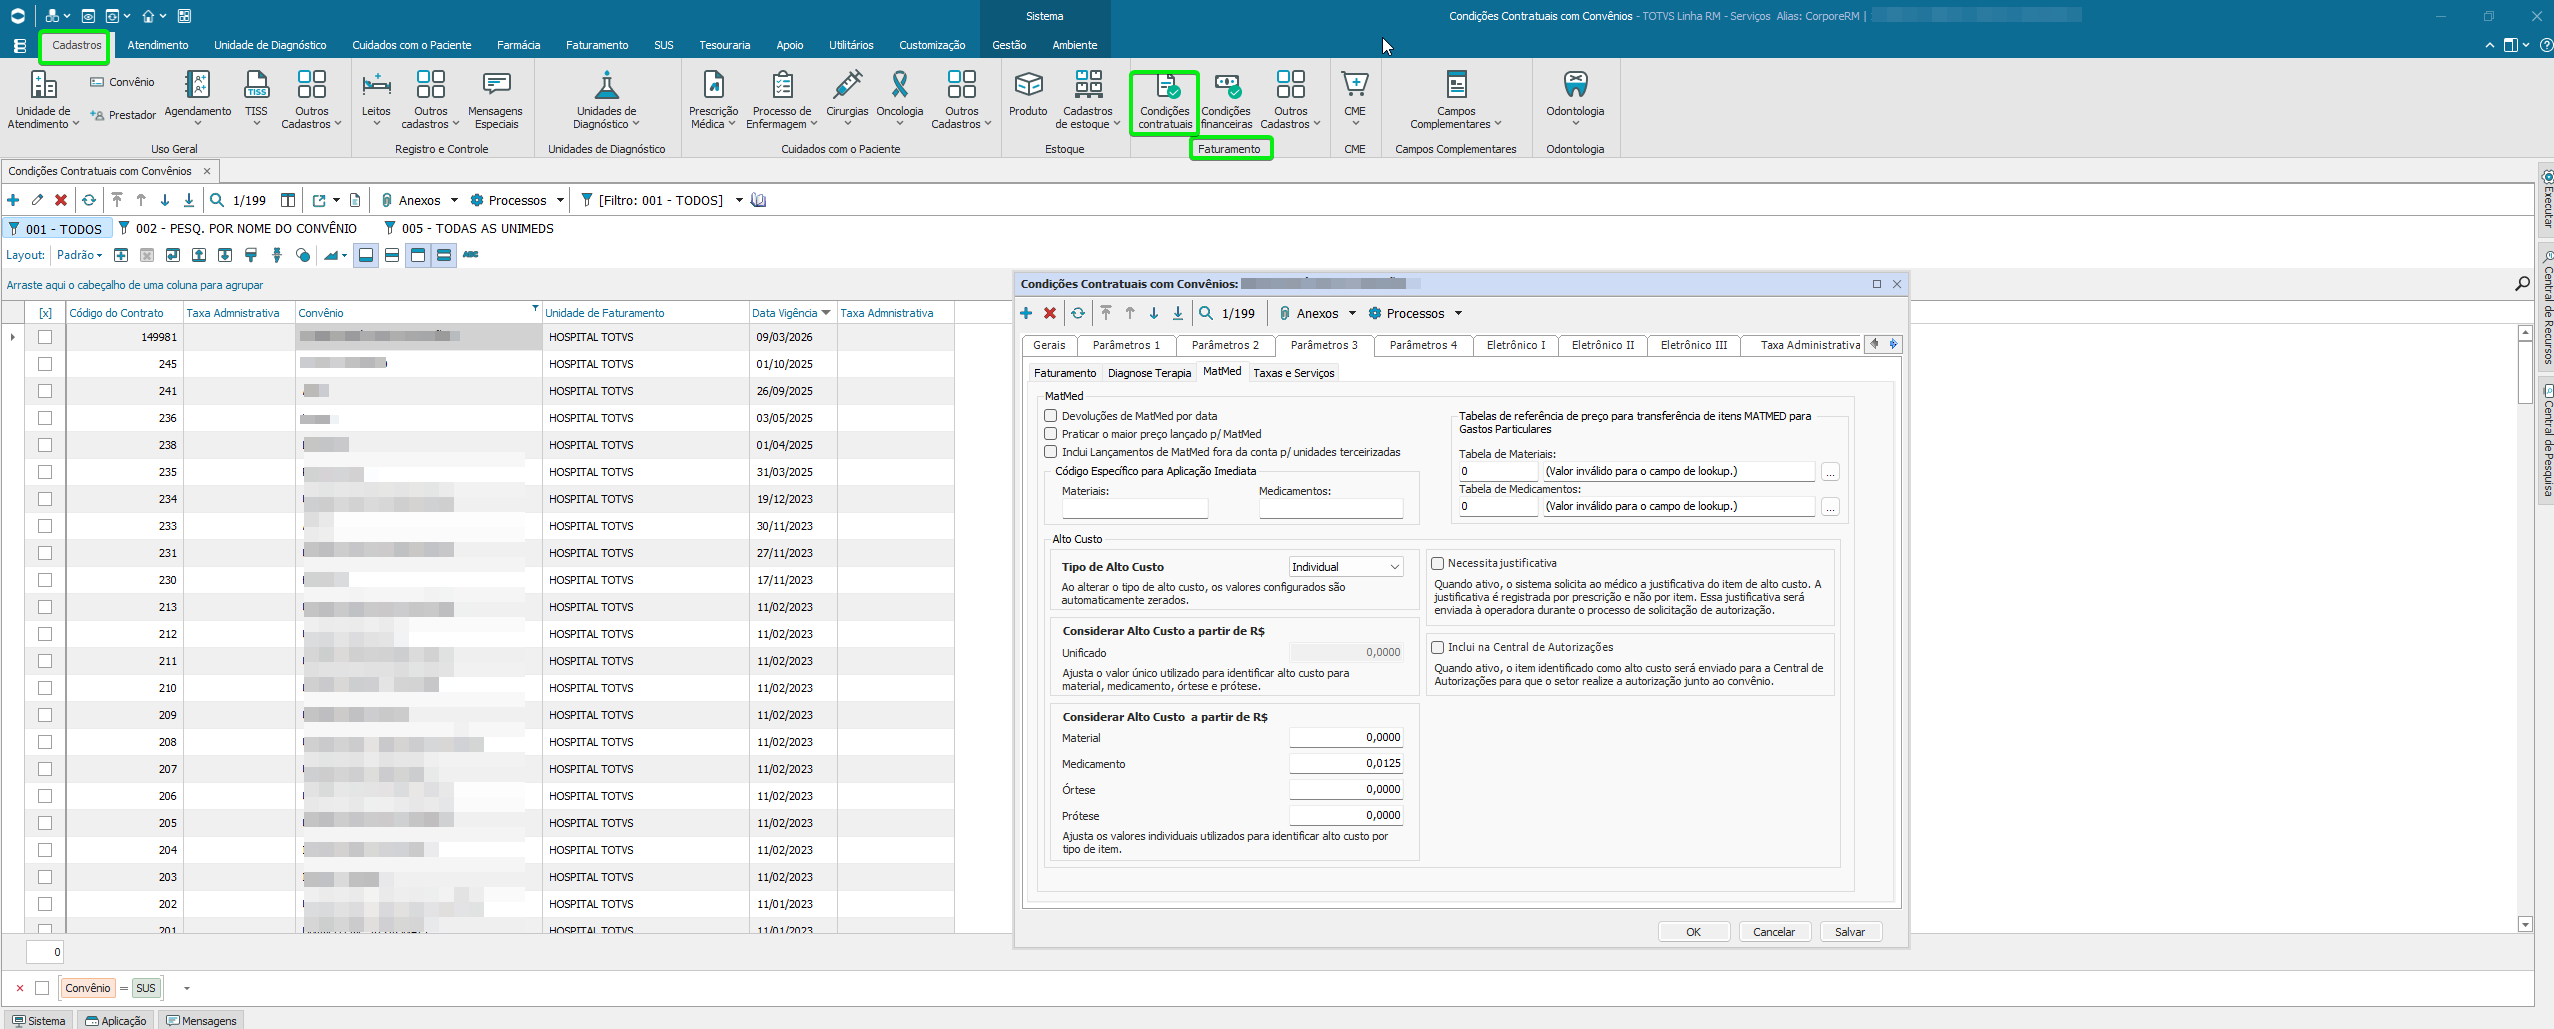Check the Necessita justificativa option
The width and height of the screenshot is (2554, 1029).
pyautogui.click(x=1438, y=564)
